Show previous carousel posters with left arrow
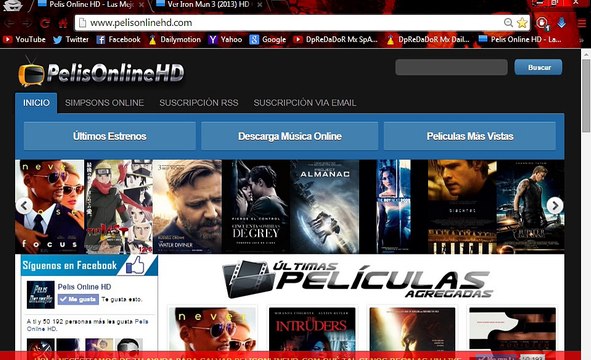Screen dimensions: 591x360 point(24,206)
